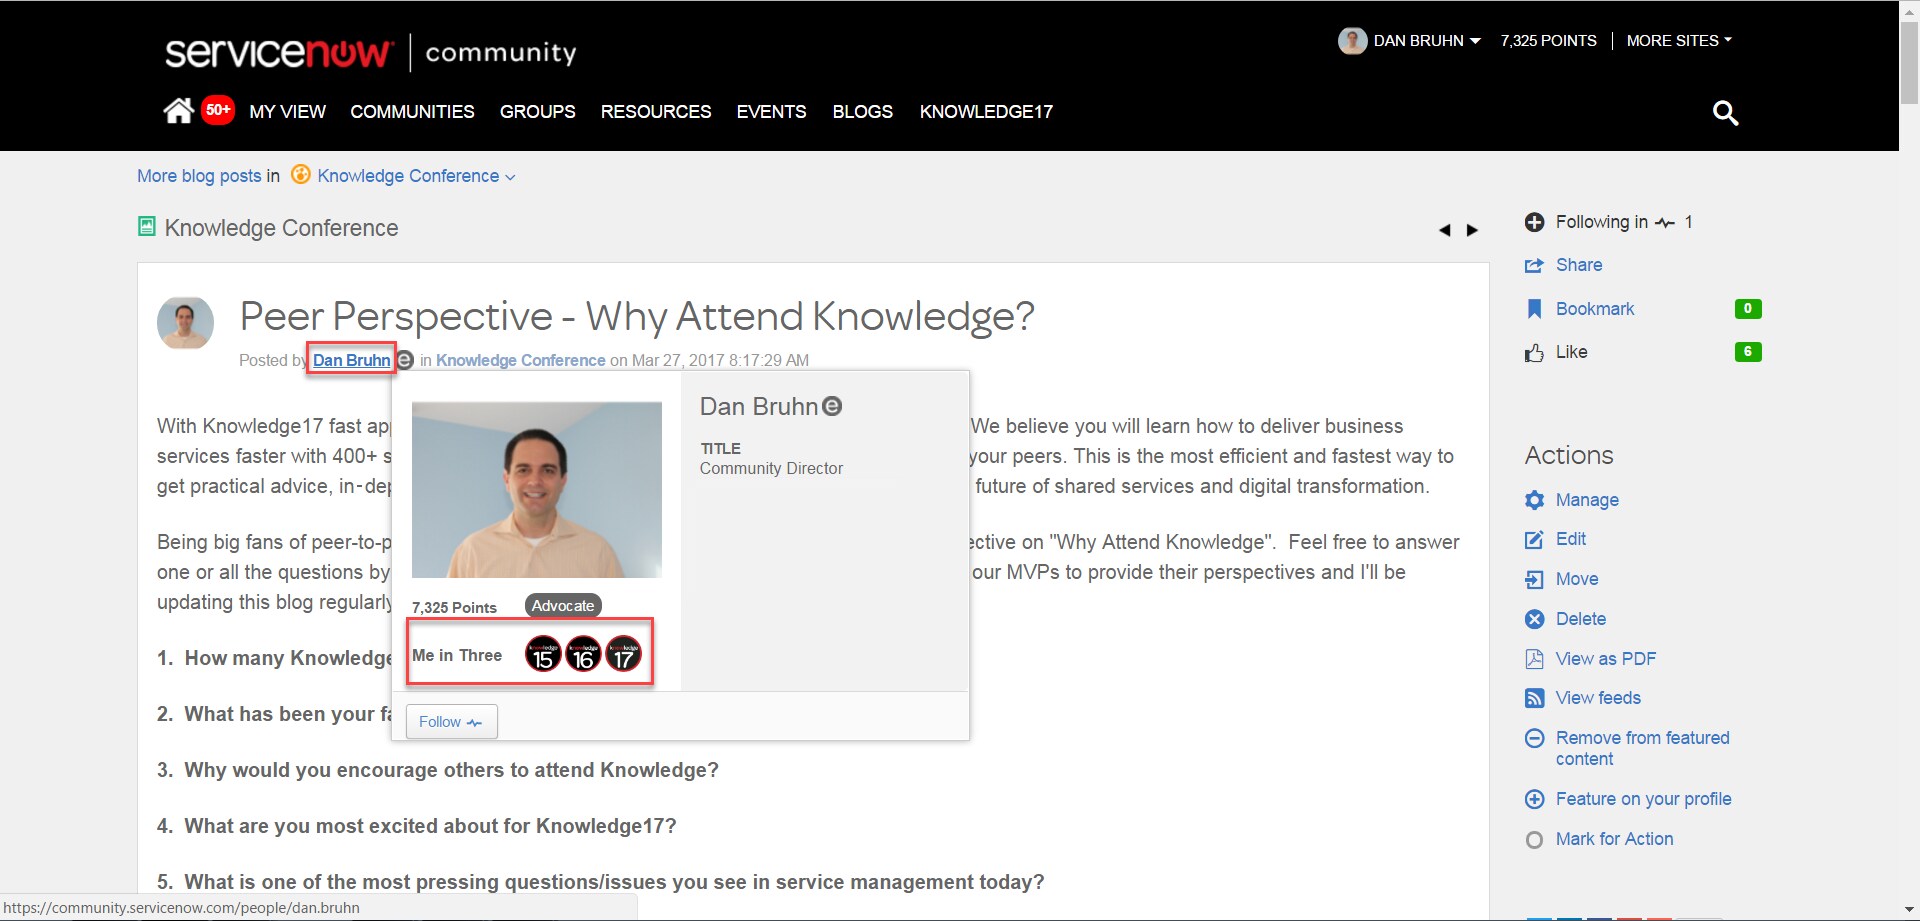Open the Move action icon
This screenshot has width=1920, height=921.
pyautogui.click(x=1535, y=579)
